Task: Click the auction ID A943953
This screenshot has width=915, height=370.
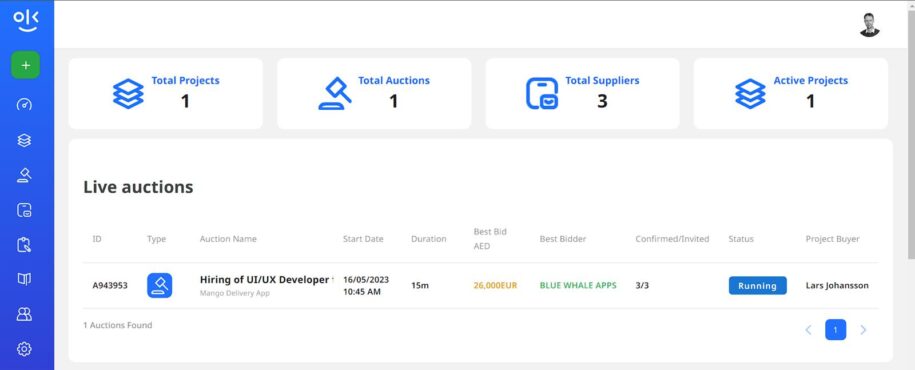Action: (x=110, y=285)
